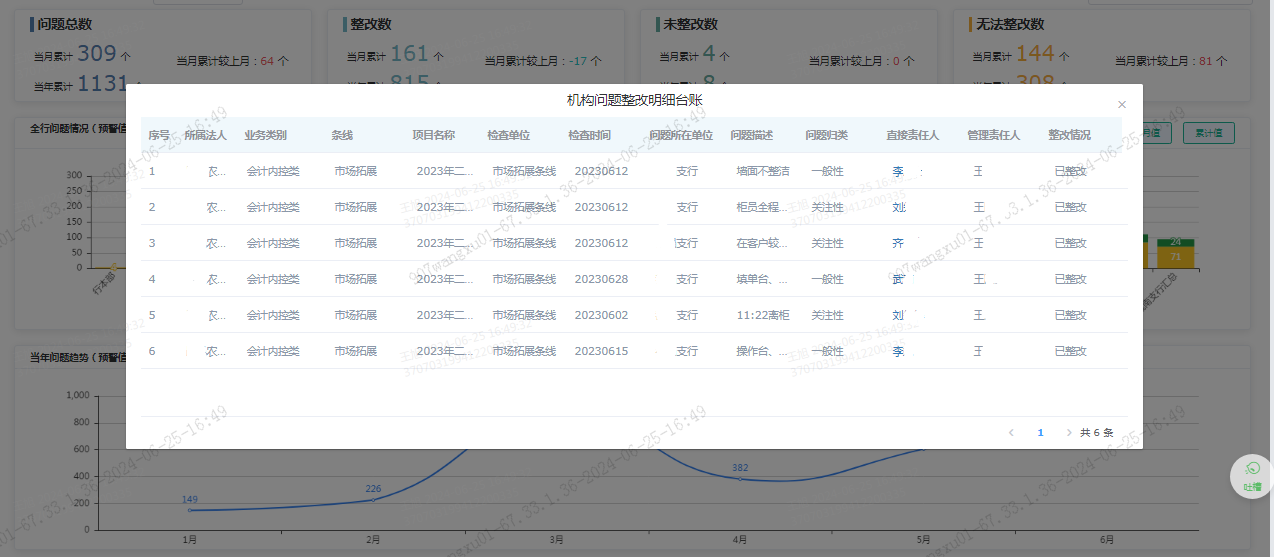Click the 检查时间 column header
The image size is (1274, 557).
590,135
